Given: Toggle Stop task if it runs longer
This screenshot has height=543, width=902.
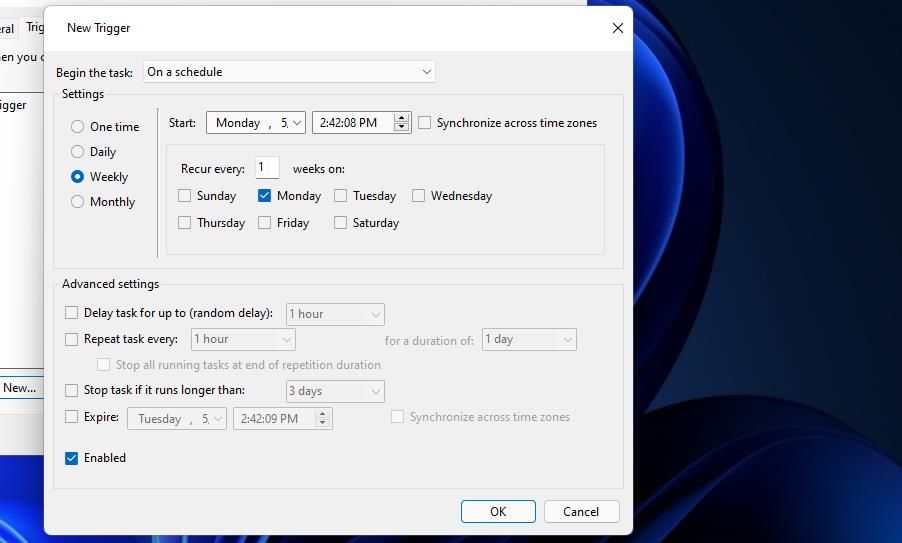Looking at the screenshot, I should click(71, 391).
